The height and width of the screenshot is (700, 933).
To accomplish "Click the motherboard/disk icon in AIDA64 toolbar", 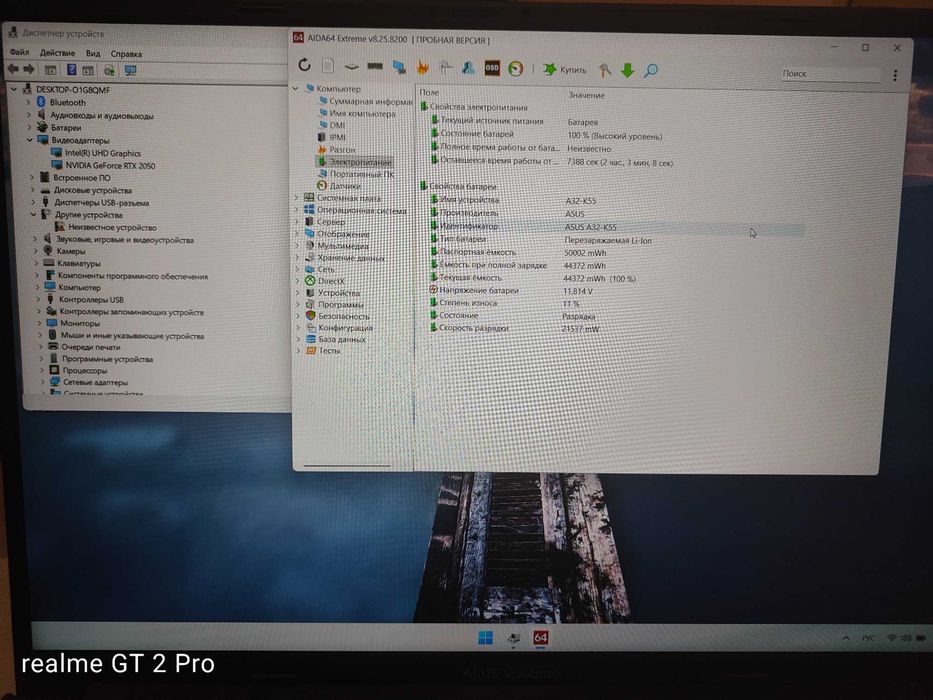I will [x=351, y=66].
